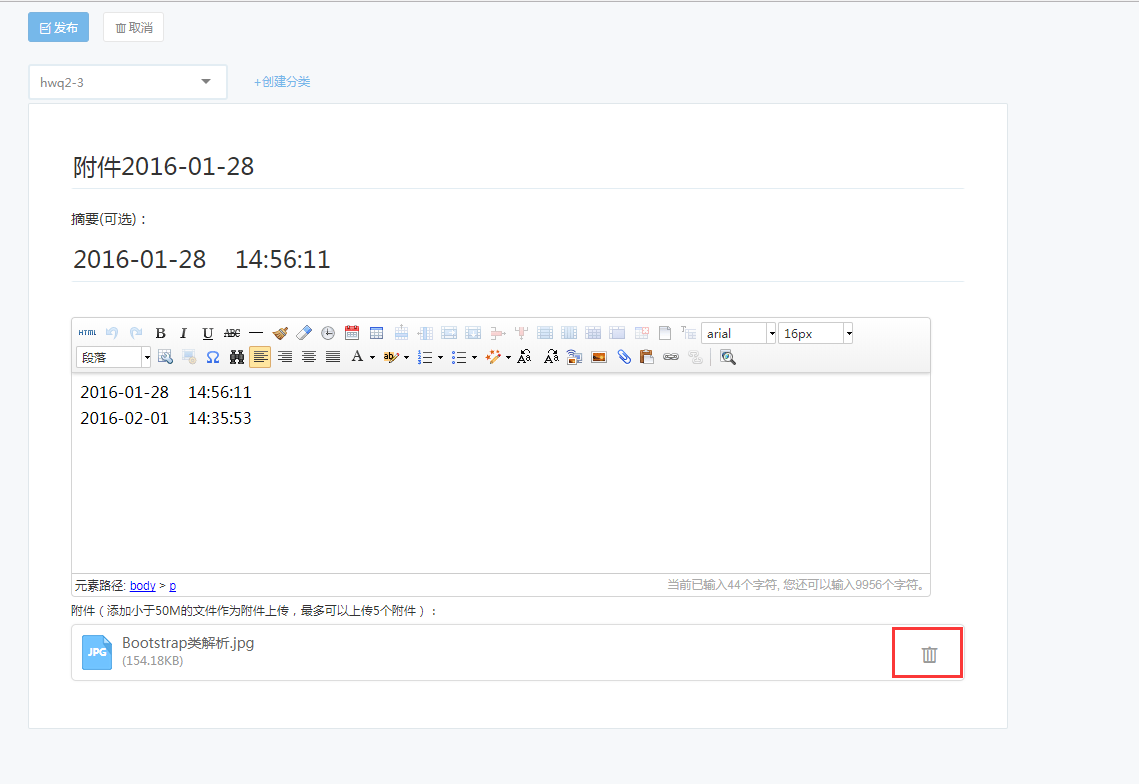The height and width of the screenshot is (784, 1139).
Task: Toggle underline formatting
Action: click(207, 333)
